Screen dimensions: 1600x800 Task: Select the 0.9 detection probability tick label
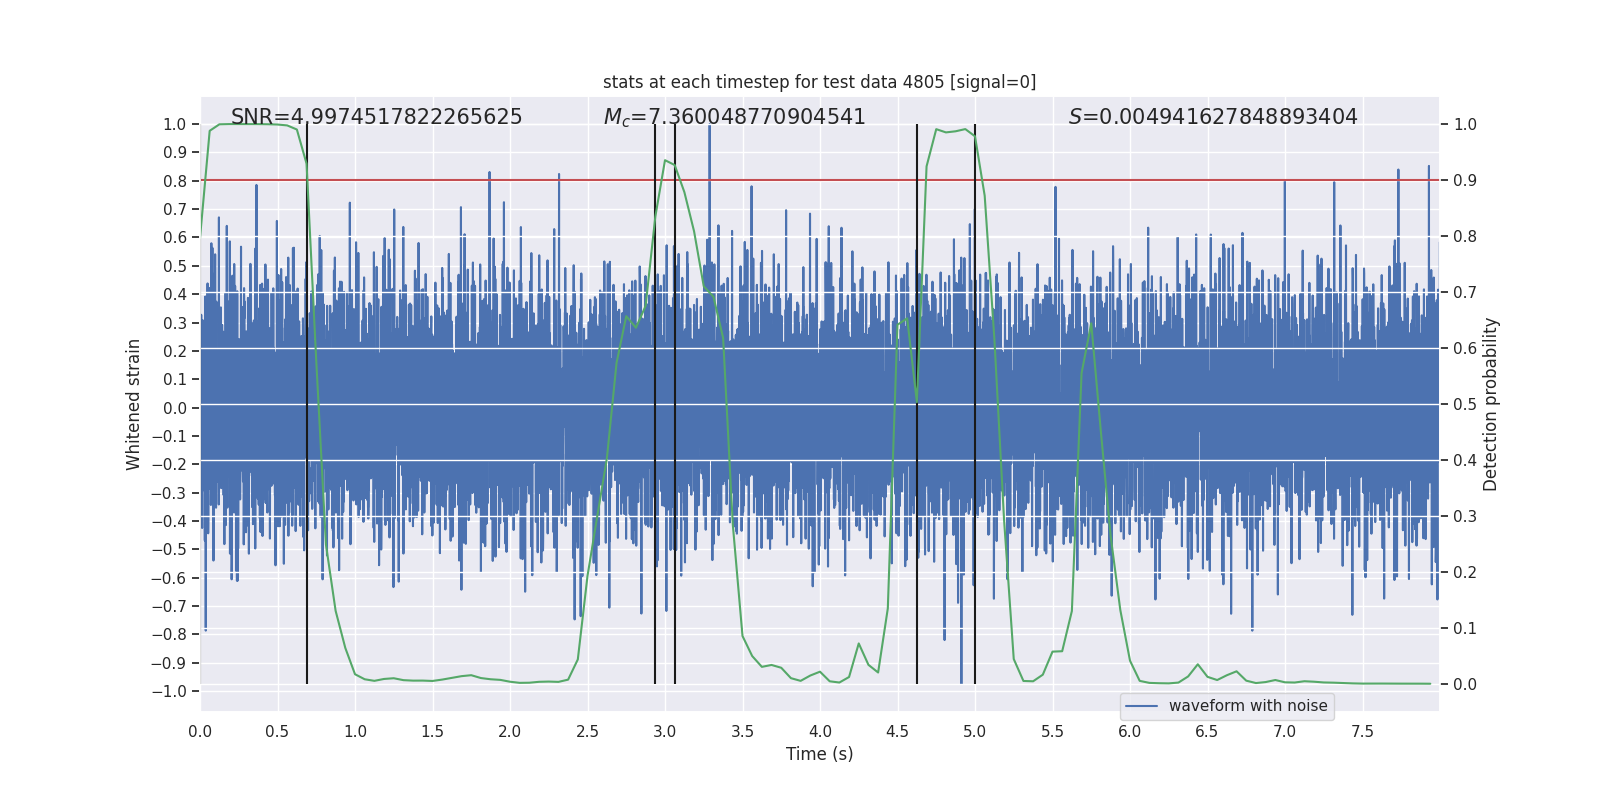pyautogui.click(x=1465, y=181)
